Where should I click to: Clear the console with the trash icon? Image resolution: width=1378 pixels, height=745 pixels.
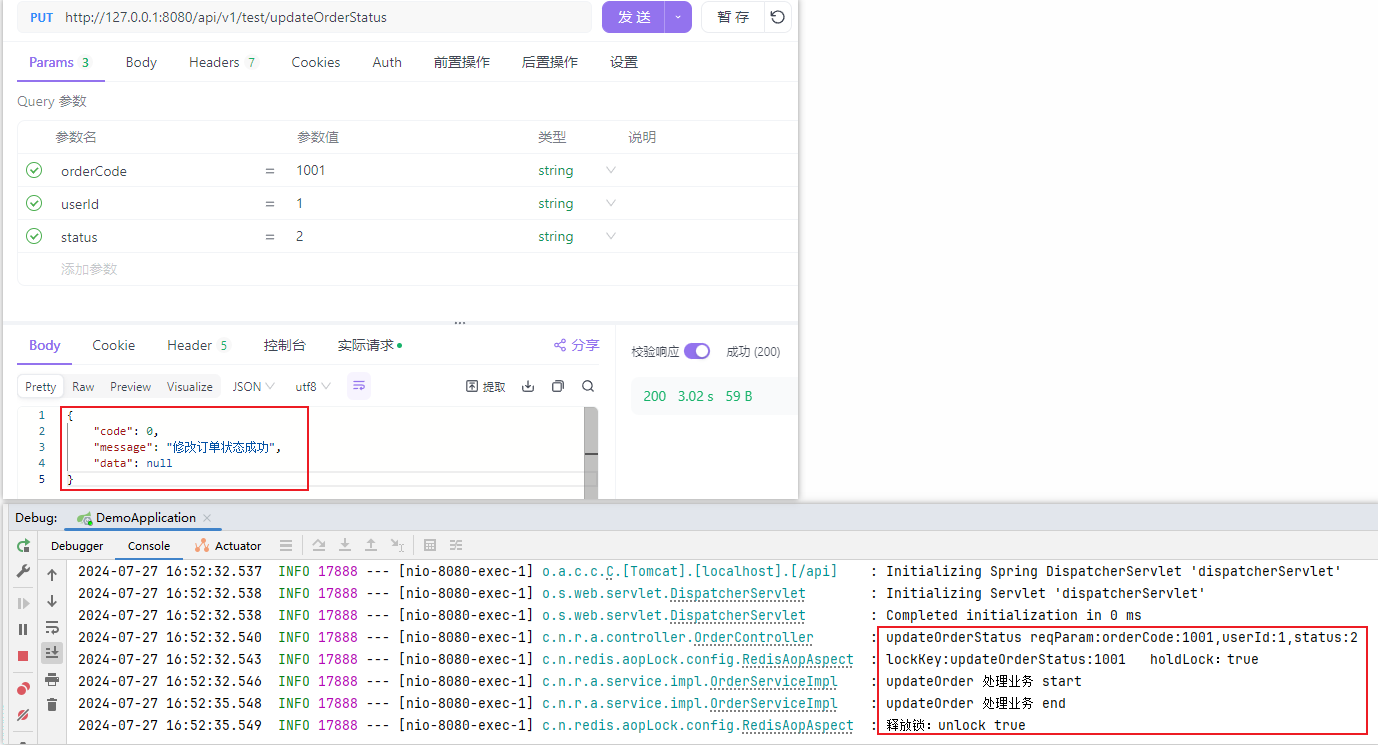pos(52,704)
